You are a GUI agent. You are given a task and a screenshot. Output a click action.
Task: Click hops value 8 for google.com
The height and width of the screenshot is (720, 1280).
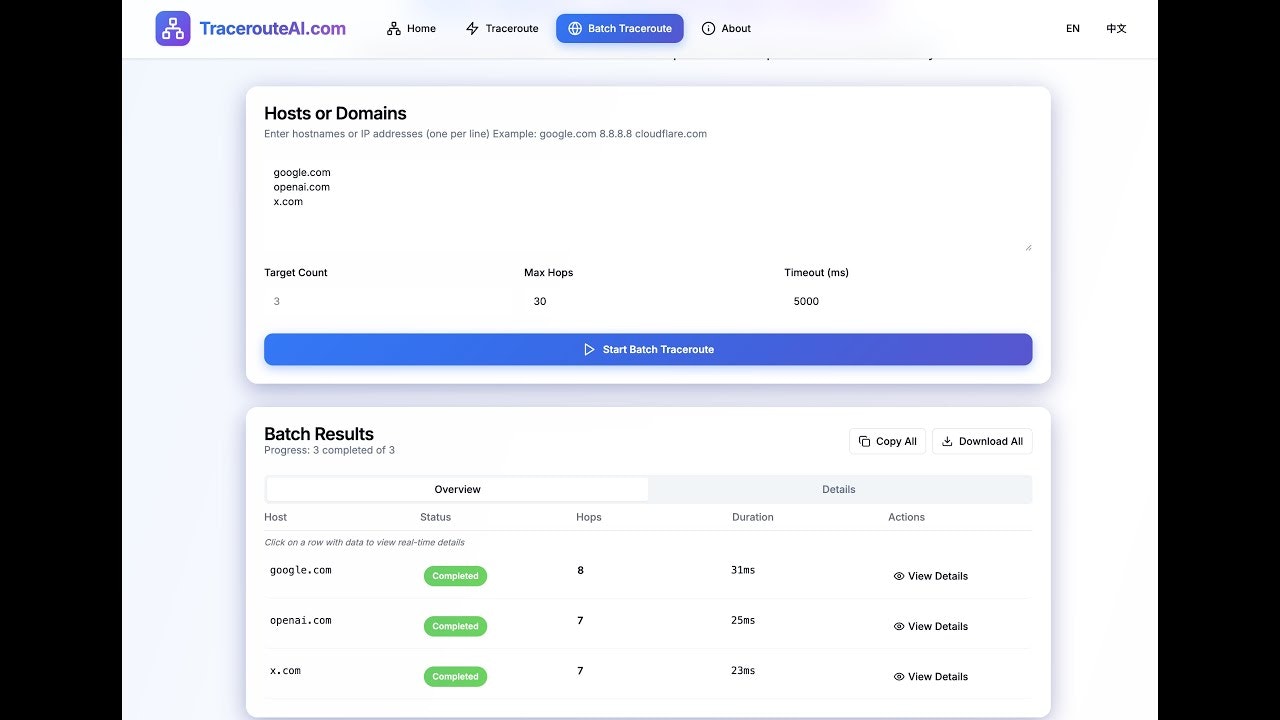click(580, 570)
